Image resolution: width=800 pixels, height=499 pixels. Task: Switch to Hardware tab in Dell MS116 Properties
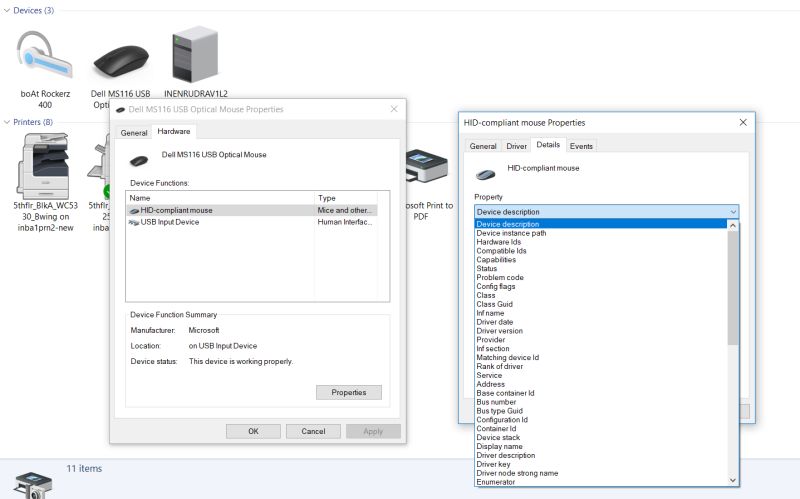(x=173, y=131)
